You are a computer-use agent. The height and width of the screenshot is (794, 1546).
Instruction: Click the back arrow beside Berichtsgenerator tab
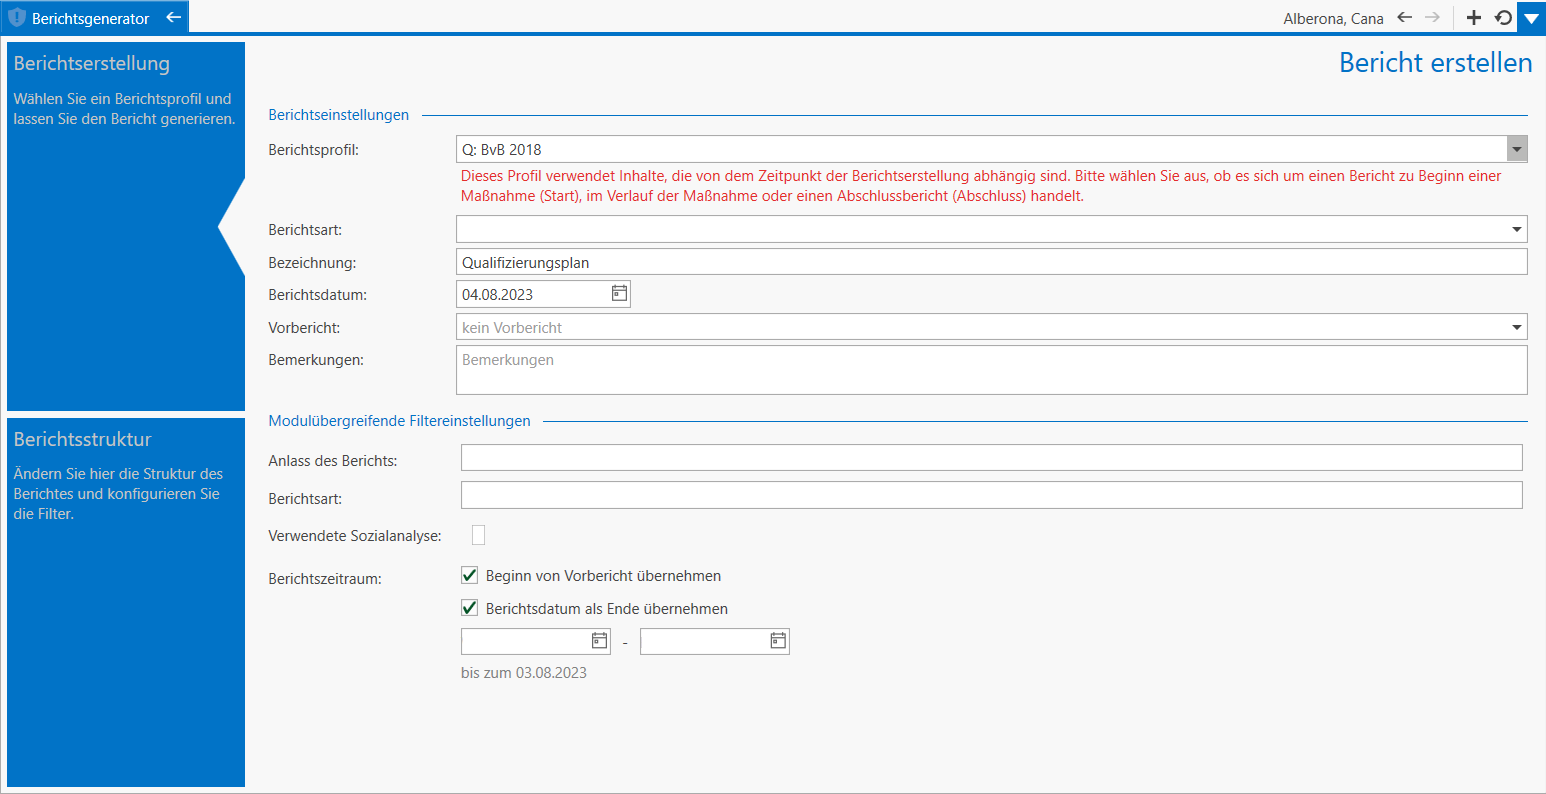click(x=173, y=18)
